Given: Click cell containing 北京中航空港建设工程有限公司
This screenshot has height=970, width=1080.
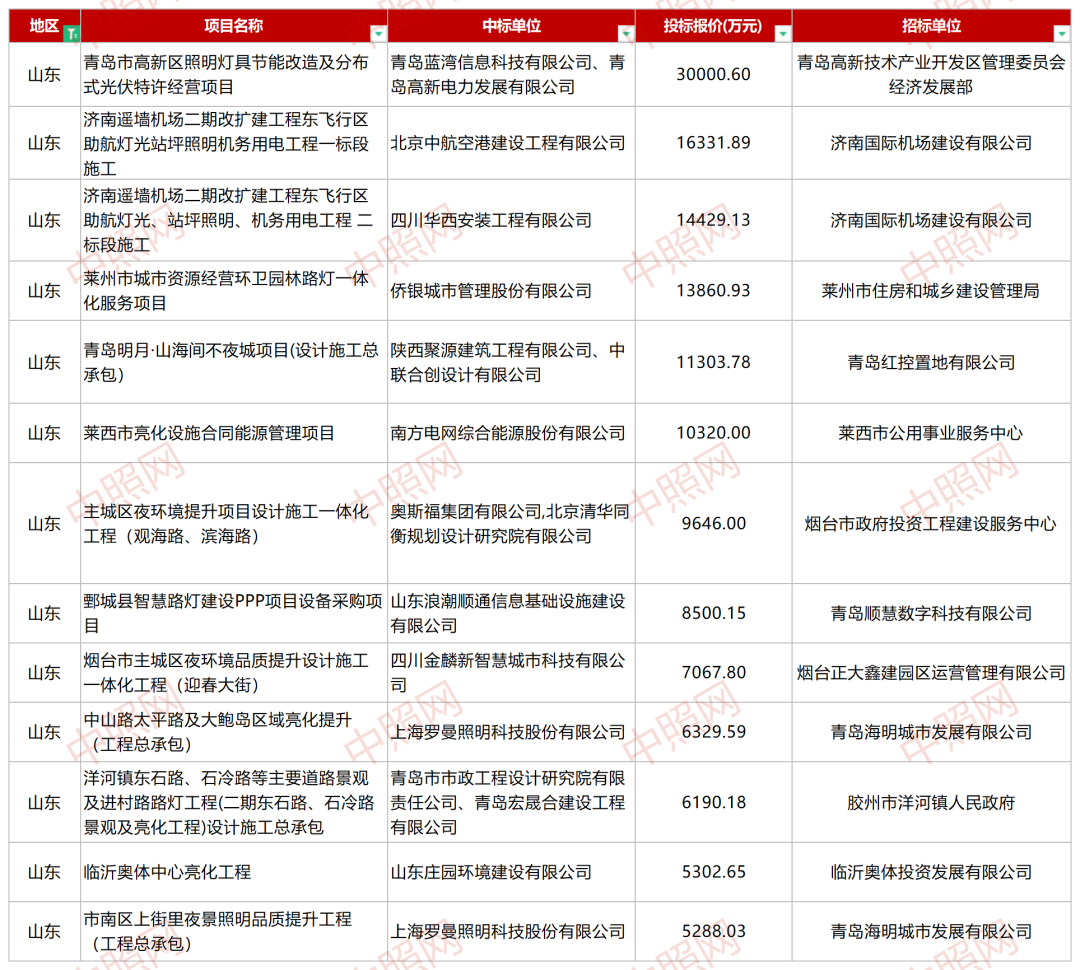Looking at the screenshot, I should [510, 143].
